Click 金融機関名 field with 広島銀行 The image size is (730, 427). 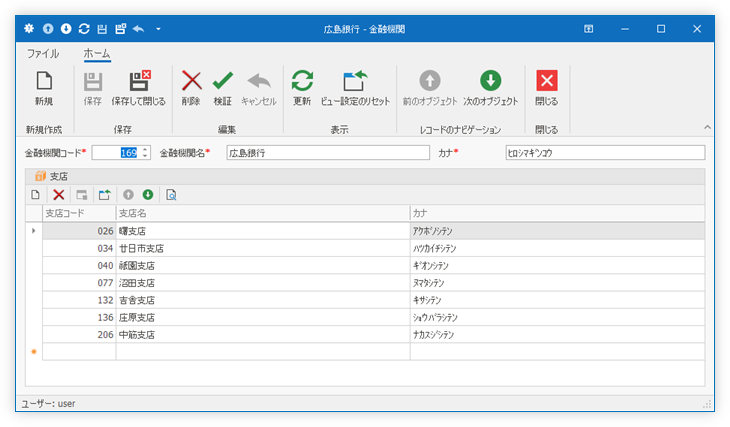coord(328,153)
